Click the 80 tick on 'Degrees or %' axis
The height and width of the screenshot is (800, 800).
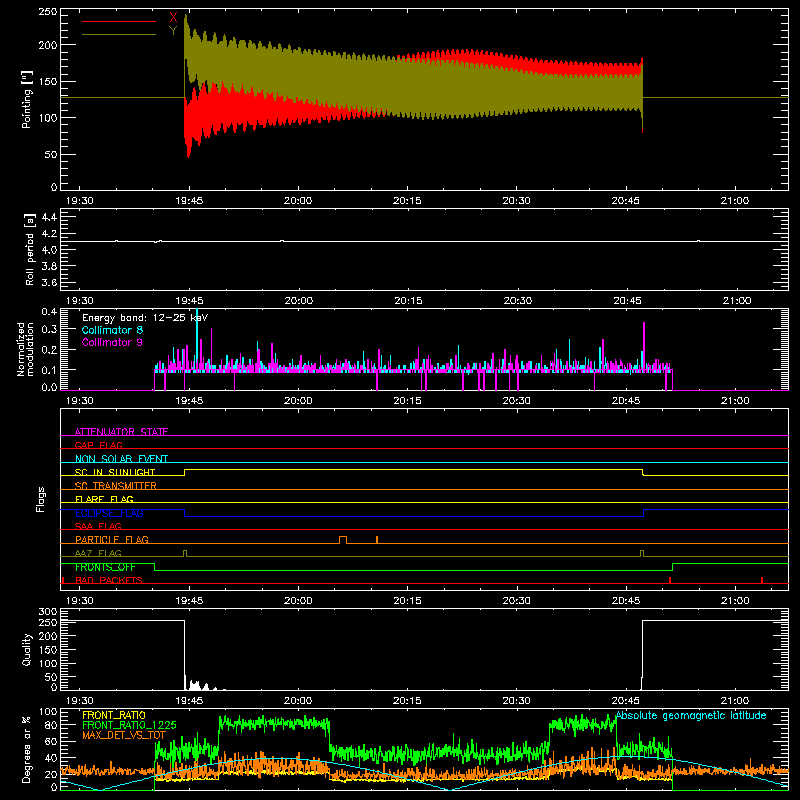point(51,725)
